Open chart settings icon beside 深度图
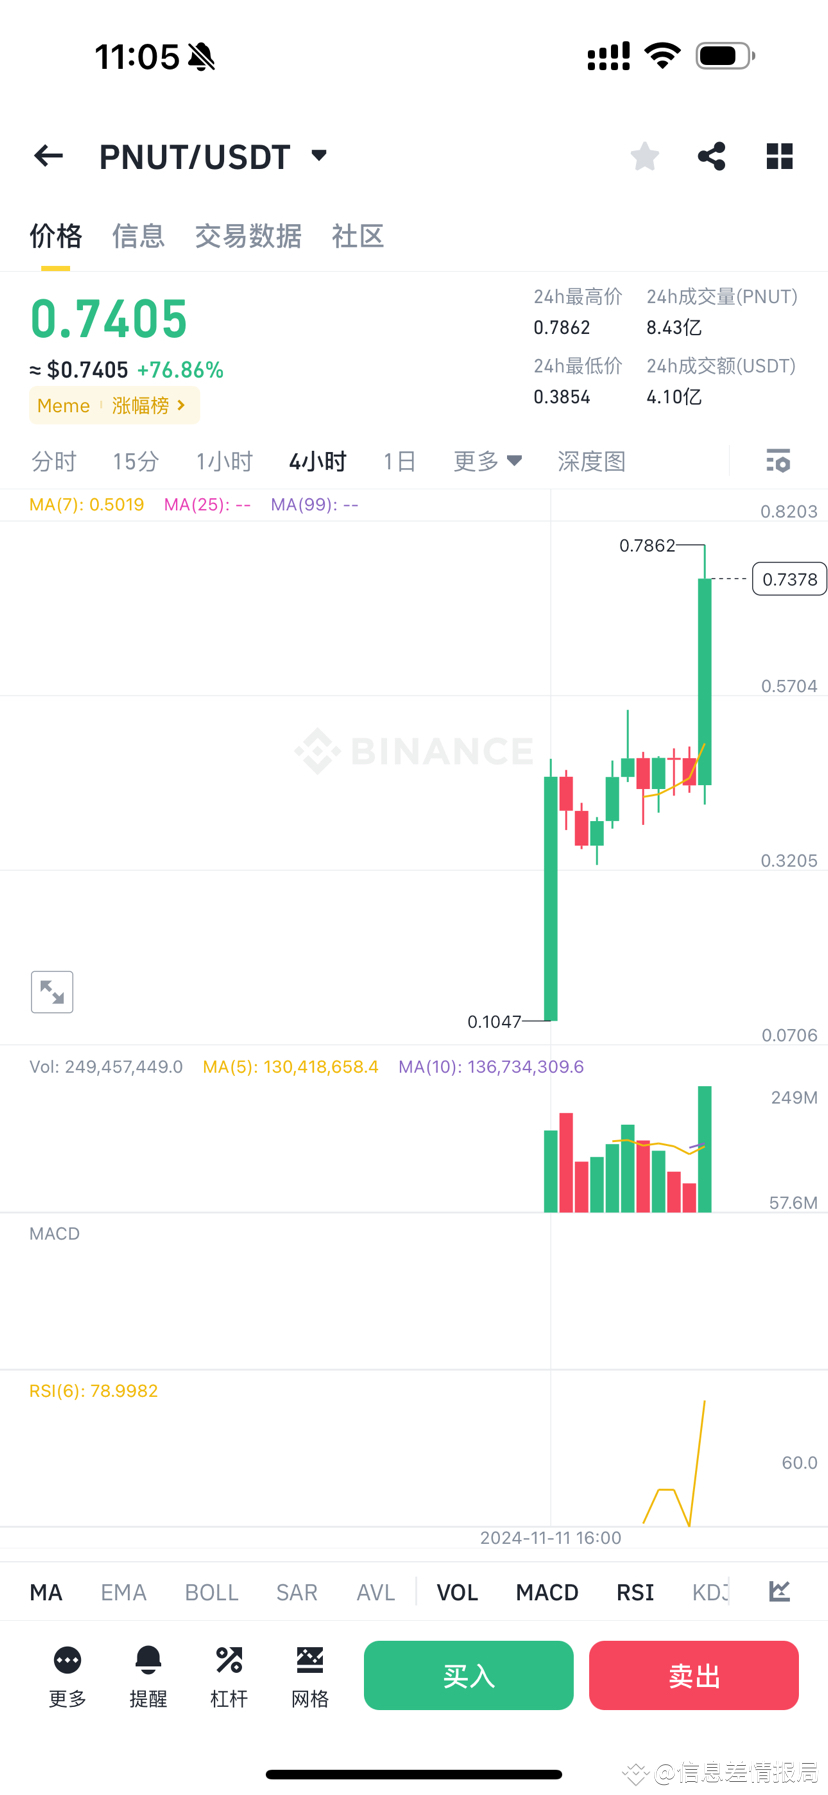828x1795 pixels. (778, 460)
